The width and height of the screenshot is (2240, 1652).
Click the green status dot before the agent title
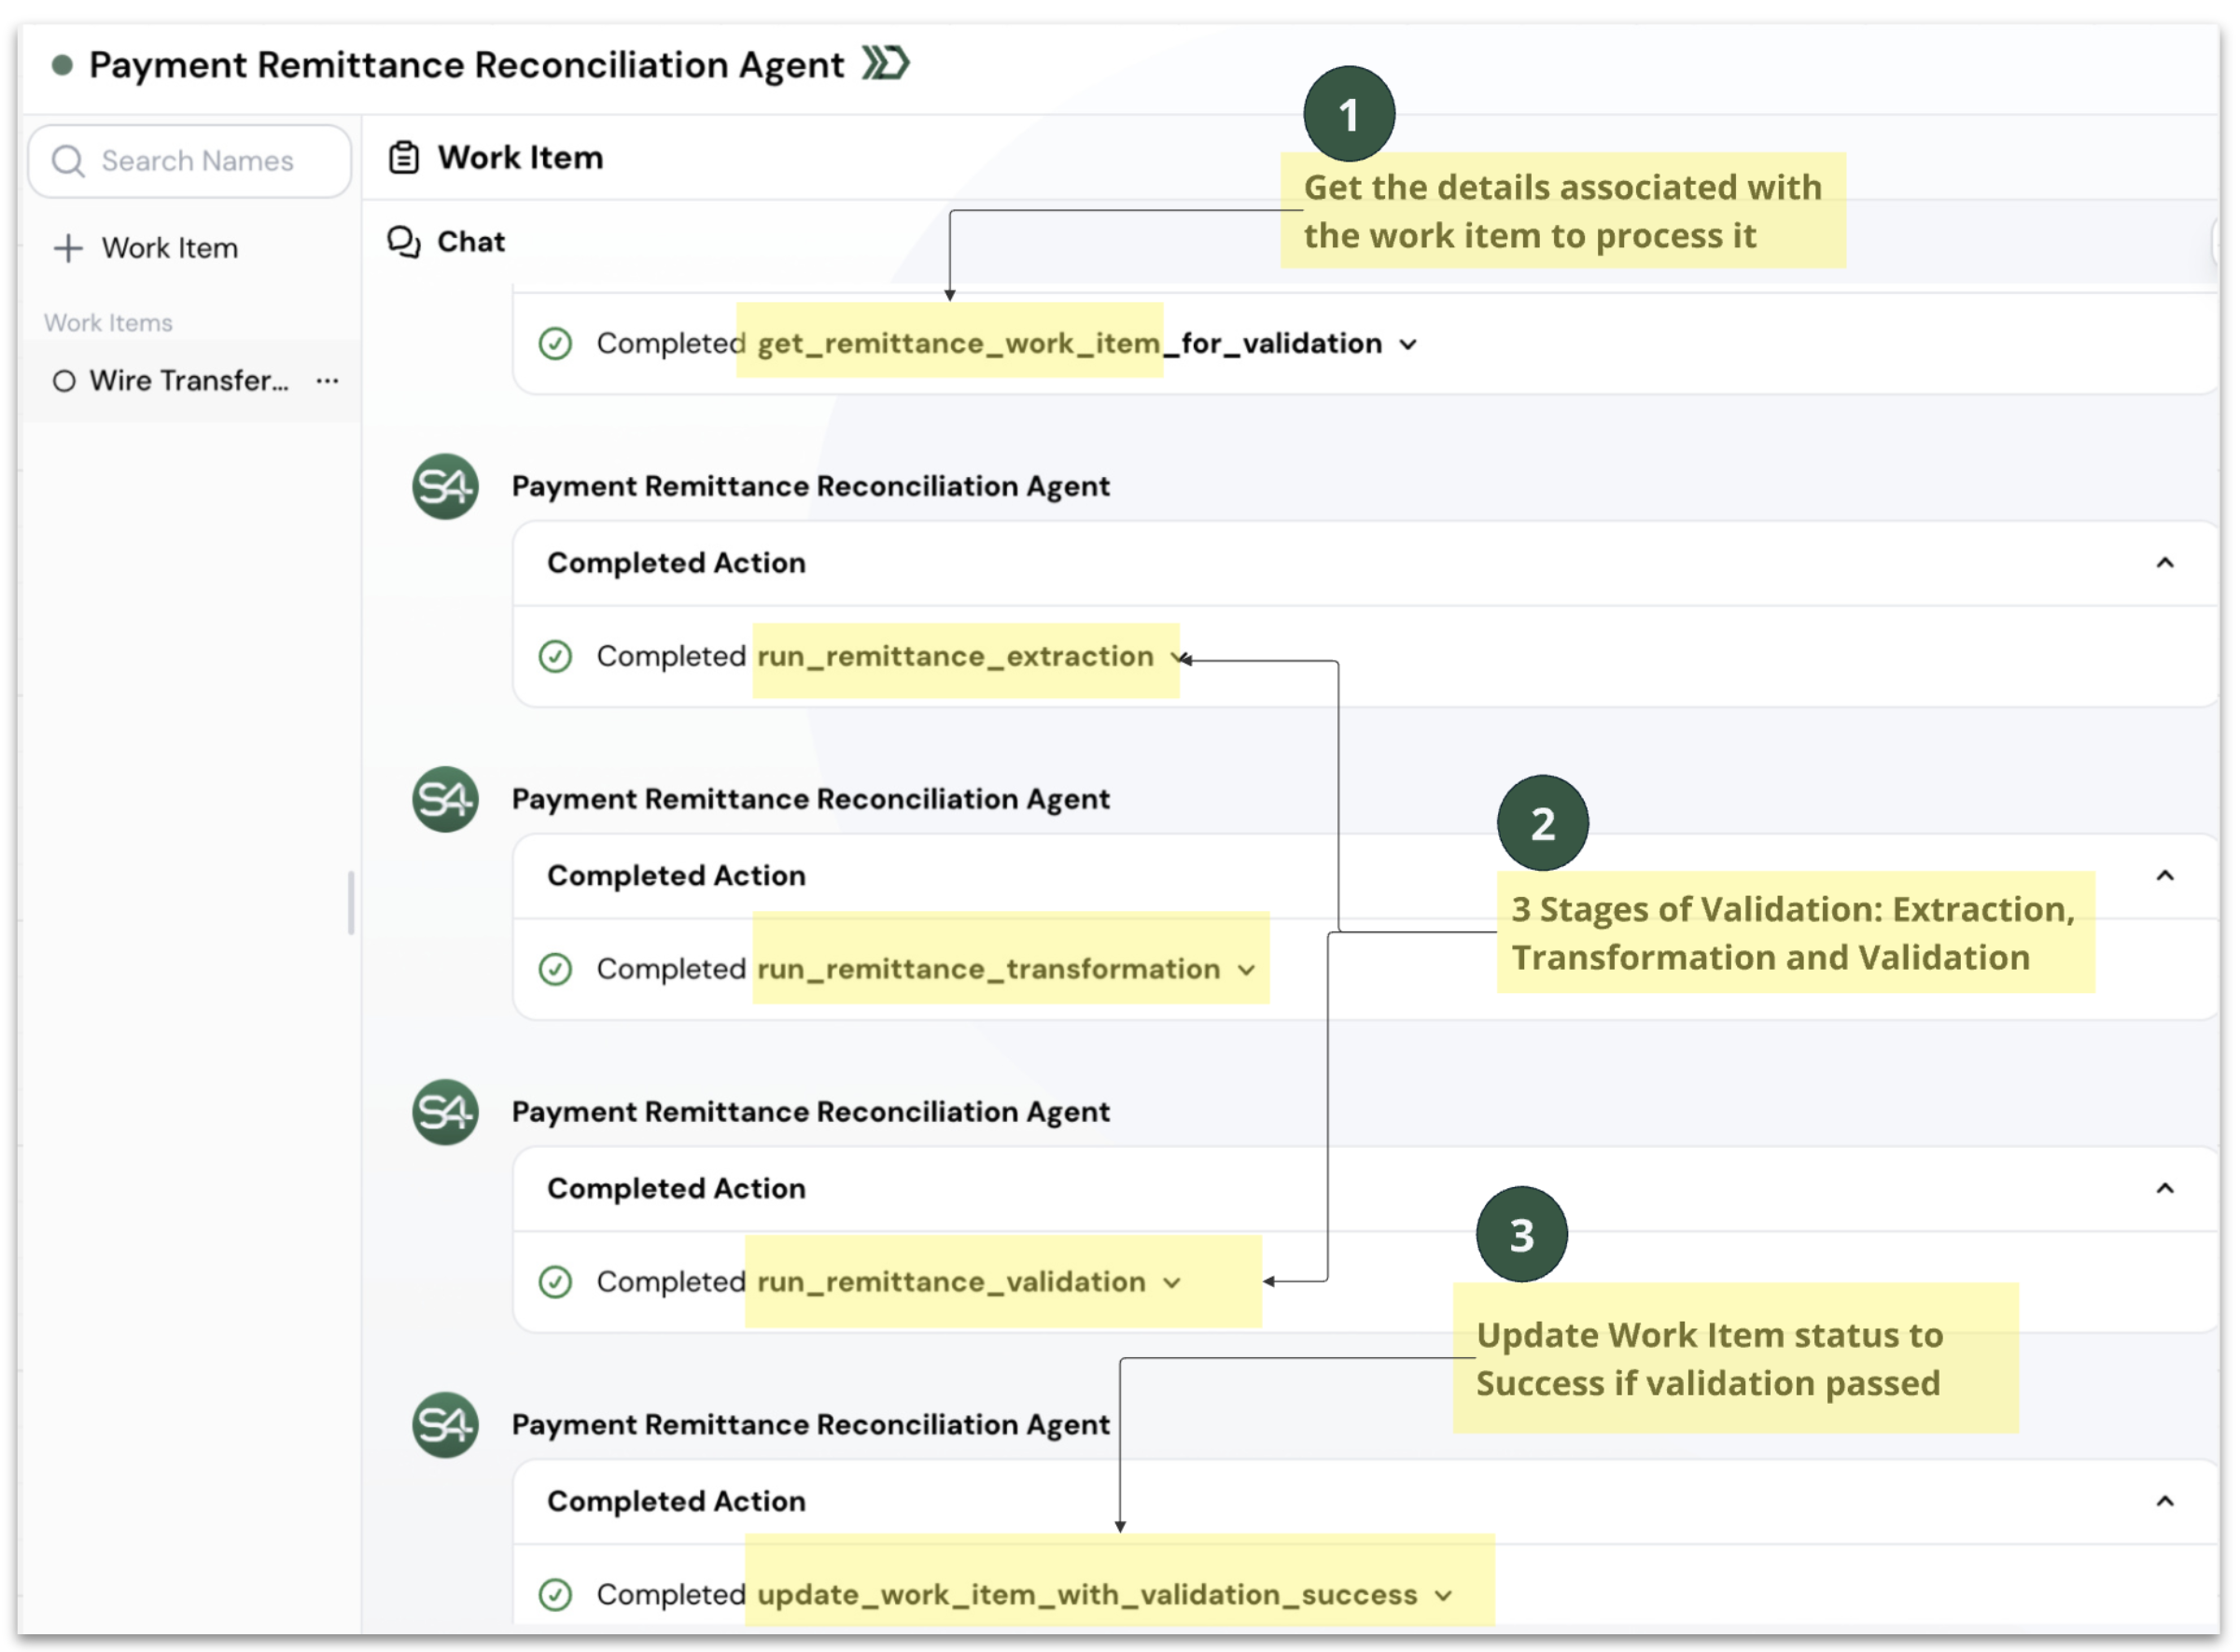click(x=62, y=65)
